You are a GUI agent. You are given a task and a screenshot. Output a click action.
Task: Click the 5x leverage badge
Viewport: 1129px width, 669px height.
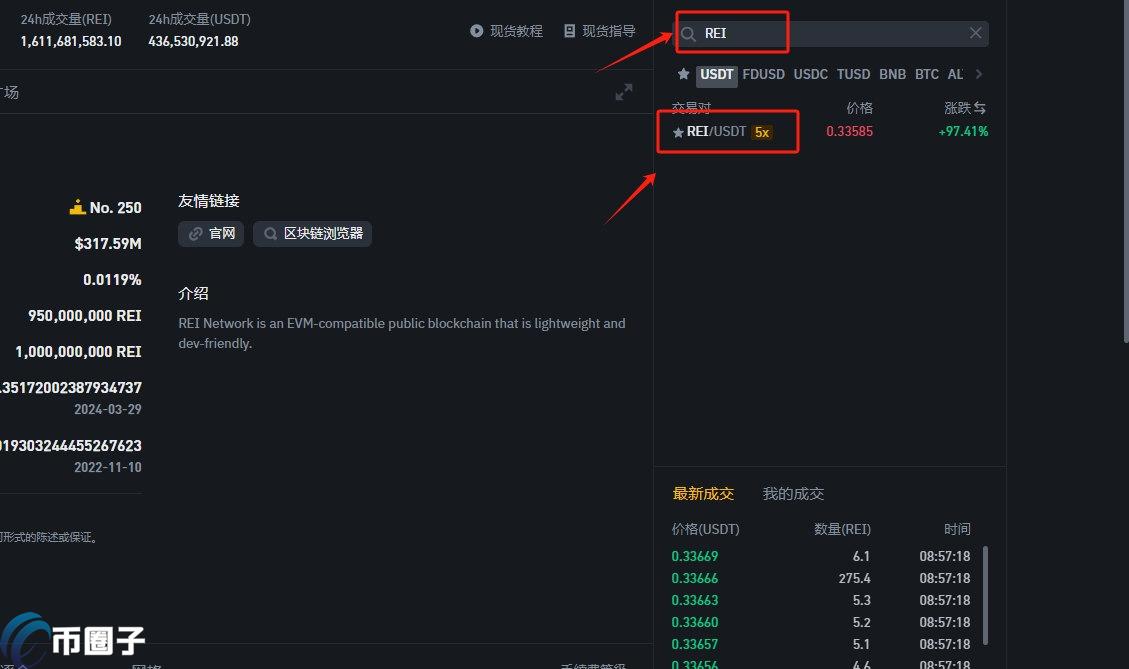point(762,133)
